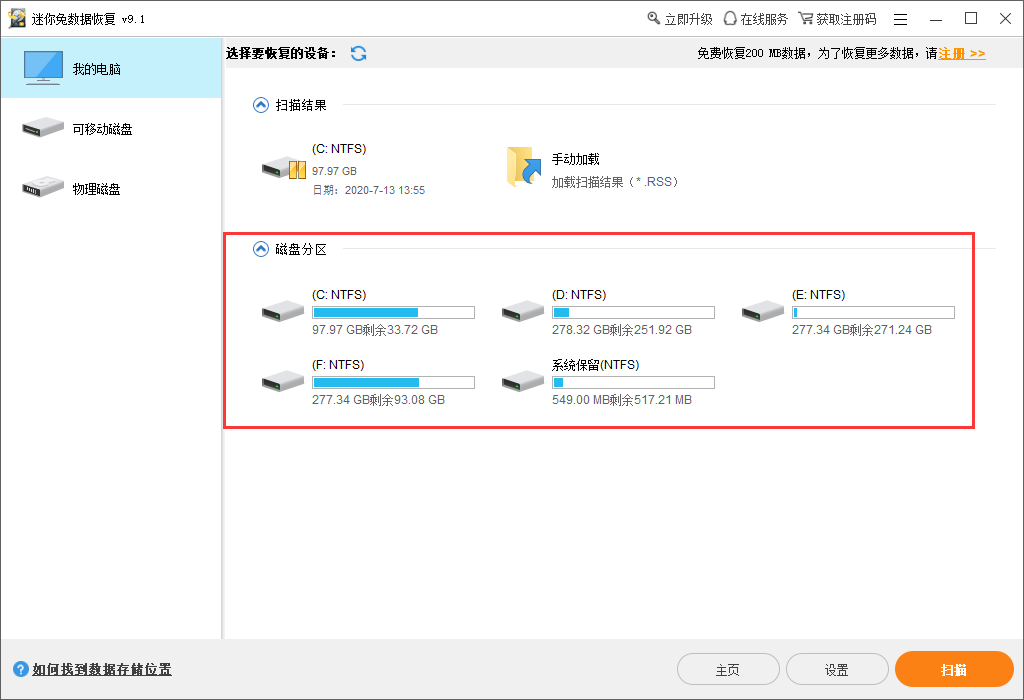
Task: Switch to 可移动磁盘 tab
Action: [111, 128]
